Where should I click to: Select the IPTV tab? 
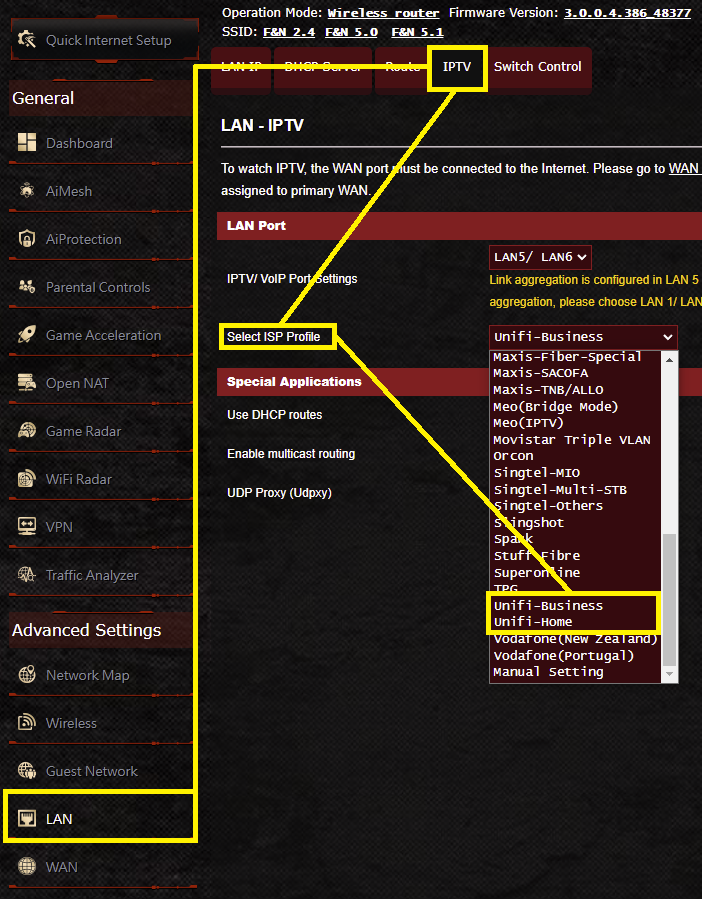click(457, 67)
